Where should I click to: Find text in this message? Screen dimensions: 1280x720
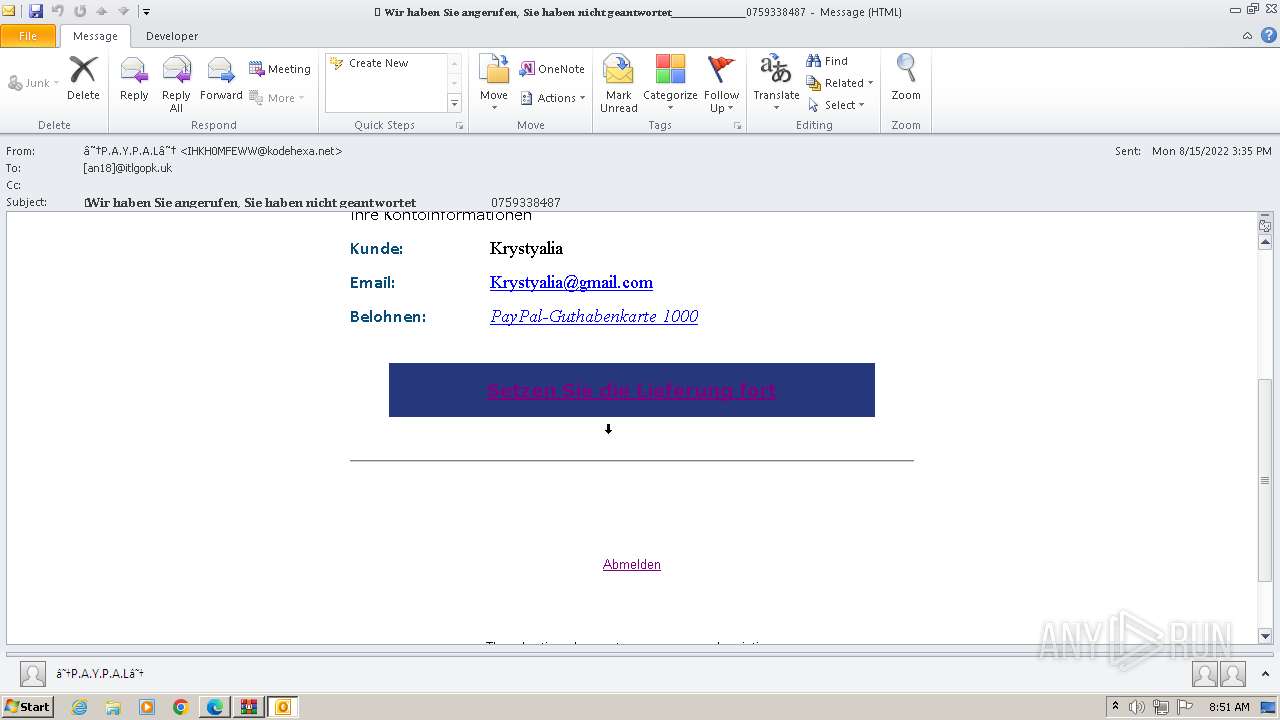[x=828, y=61]
